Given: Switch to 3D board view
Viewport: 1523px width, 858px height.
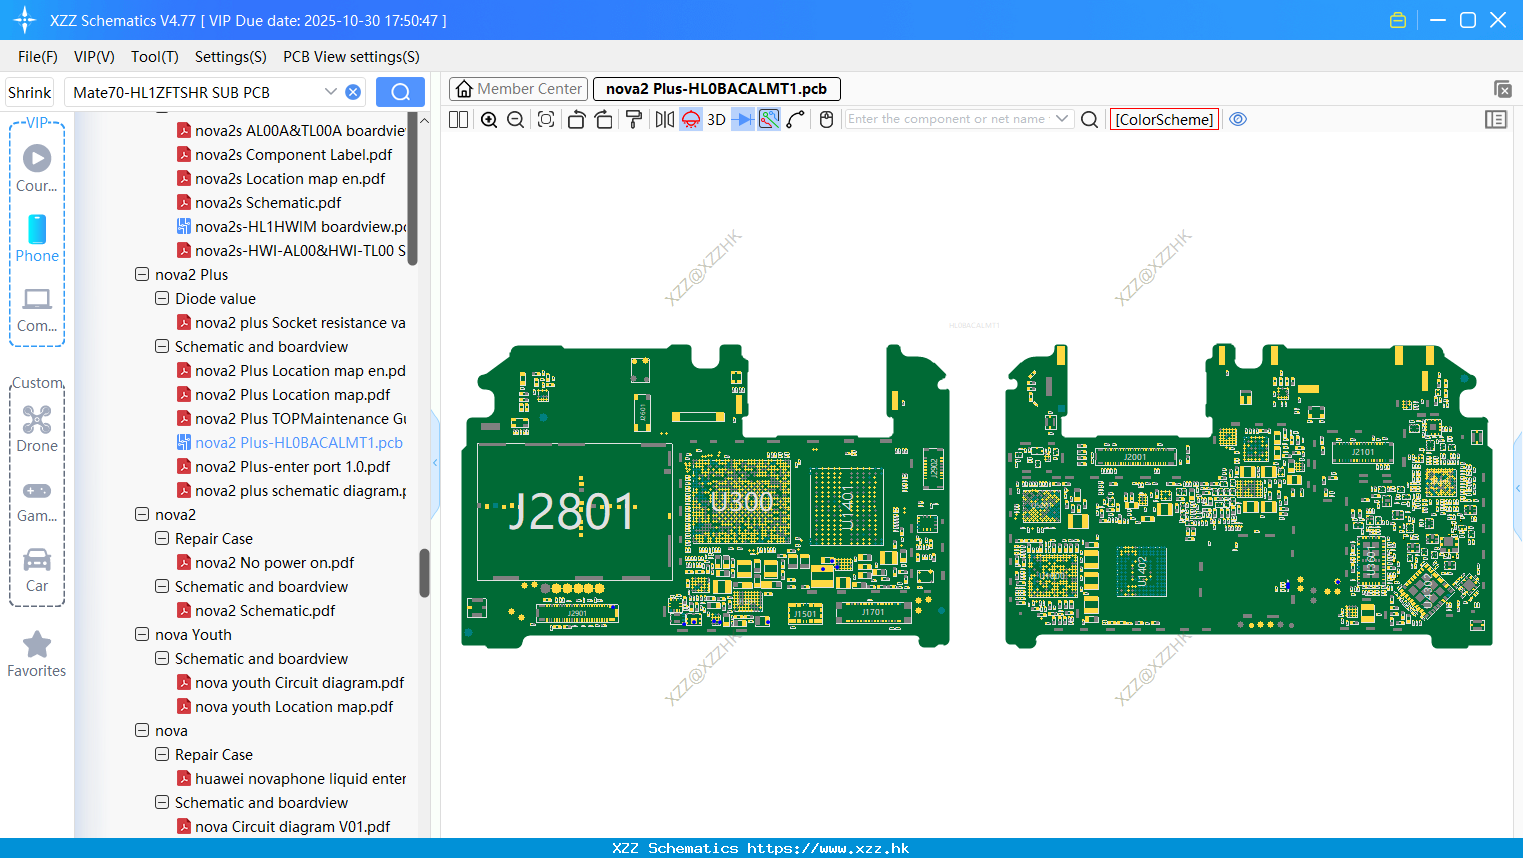Looking at the screenshot, I should click(716, 119).
